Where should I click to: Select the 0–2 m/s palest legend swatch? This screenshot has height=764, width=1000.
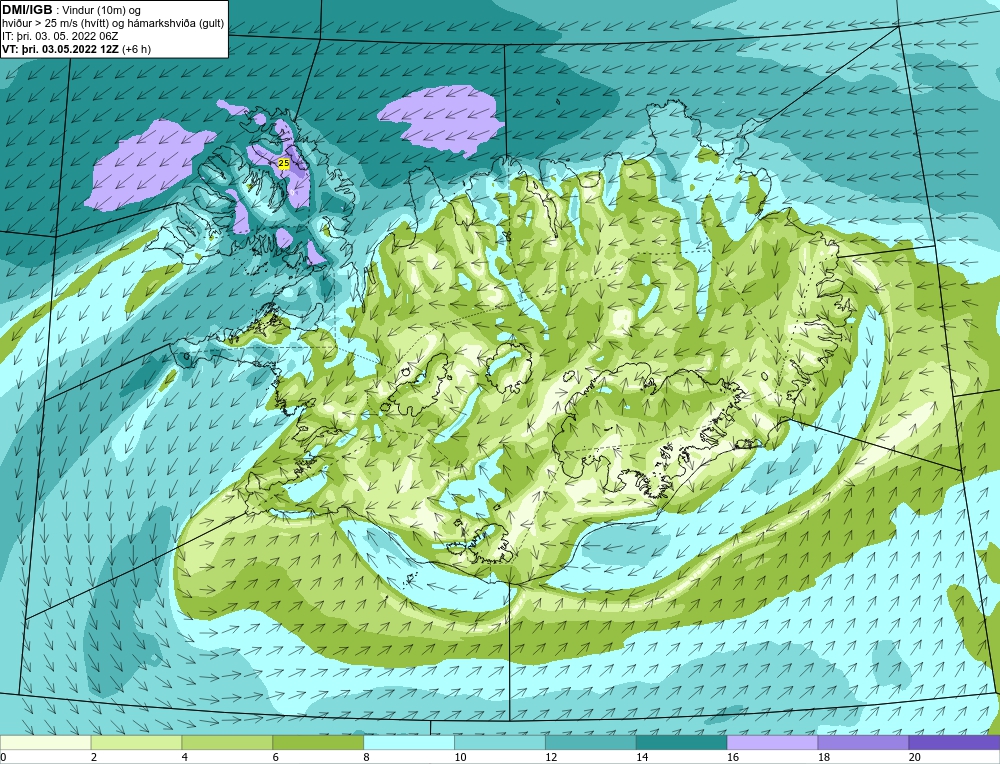46,742
